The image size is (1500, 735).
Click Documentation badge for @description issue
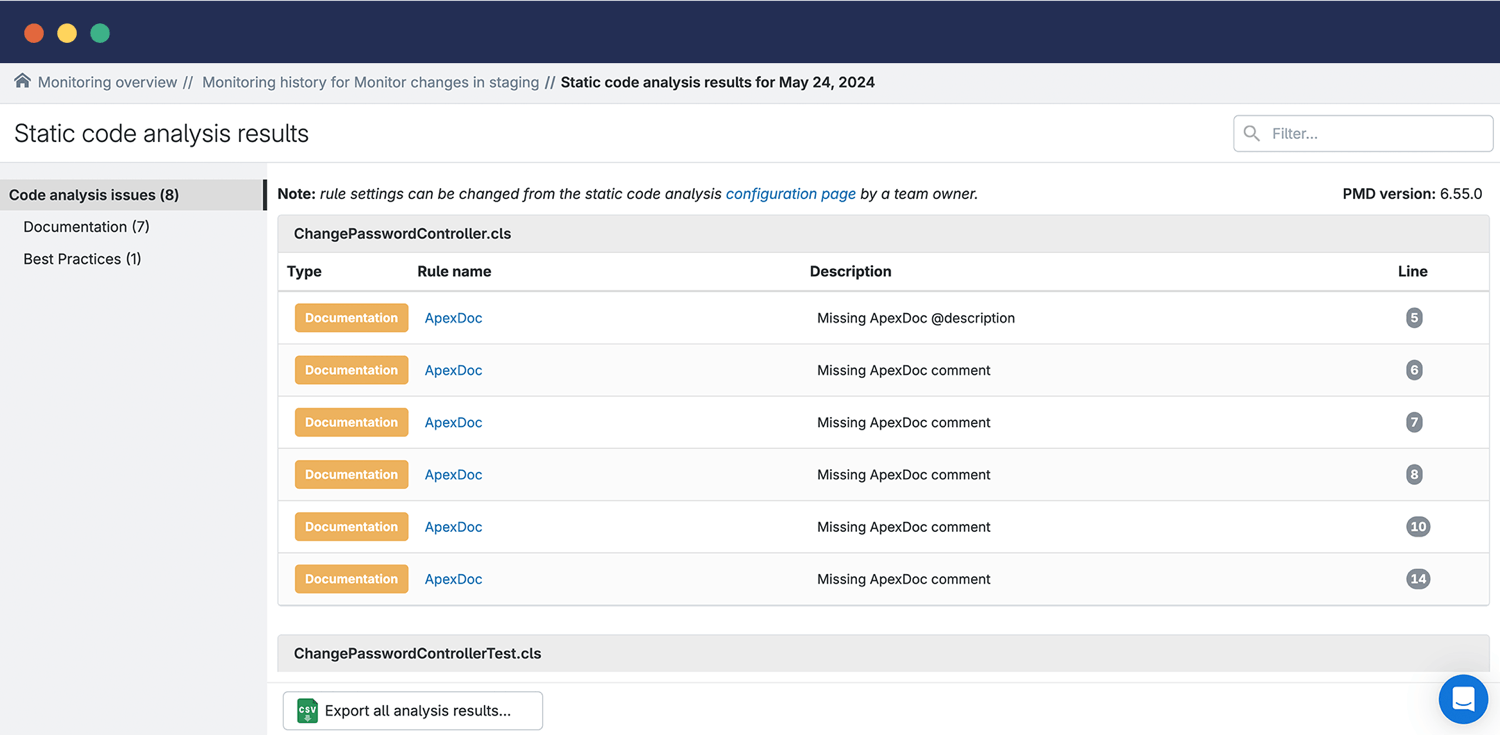(x=351, y=318)
